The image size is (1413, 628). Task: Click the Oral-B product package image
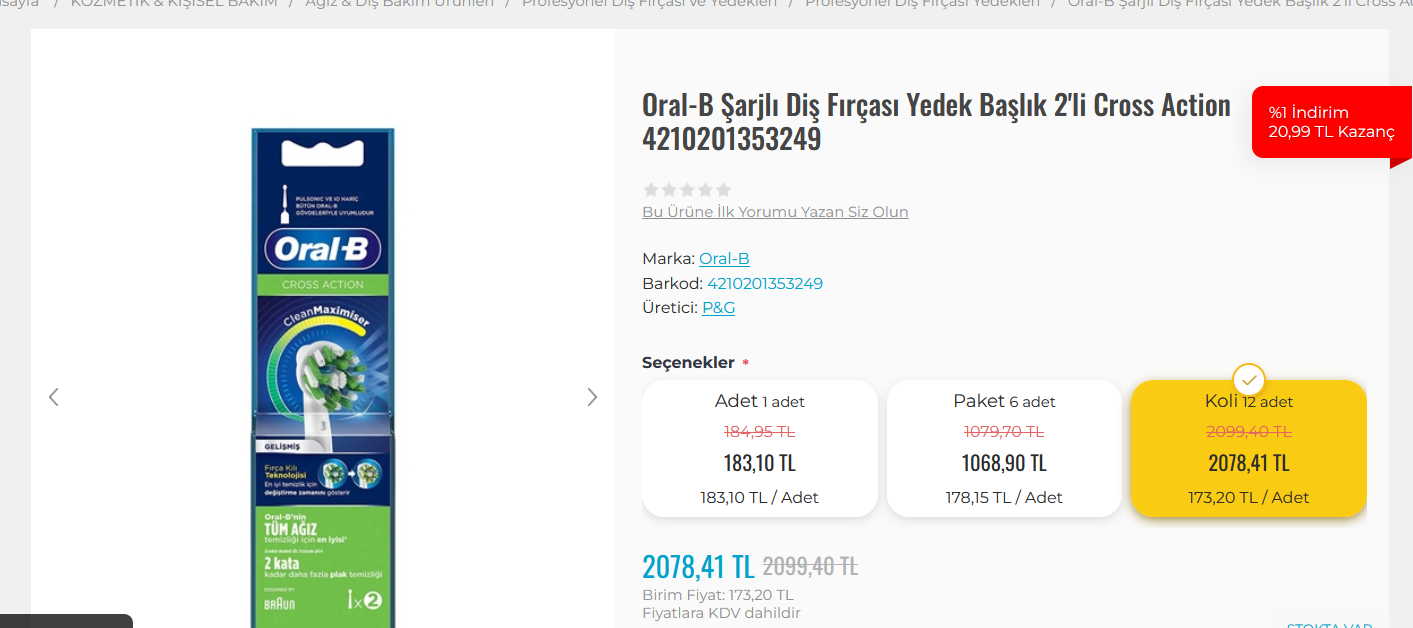click(323, 377)
